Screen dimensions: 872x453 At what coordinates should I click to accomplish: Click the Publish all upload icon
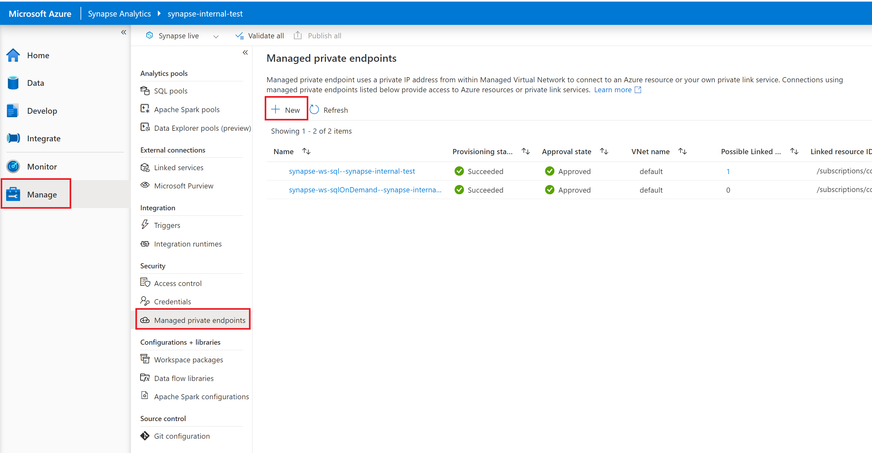[x=298, y=36]
